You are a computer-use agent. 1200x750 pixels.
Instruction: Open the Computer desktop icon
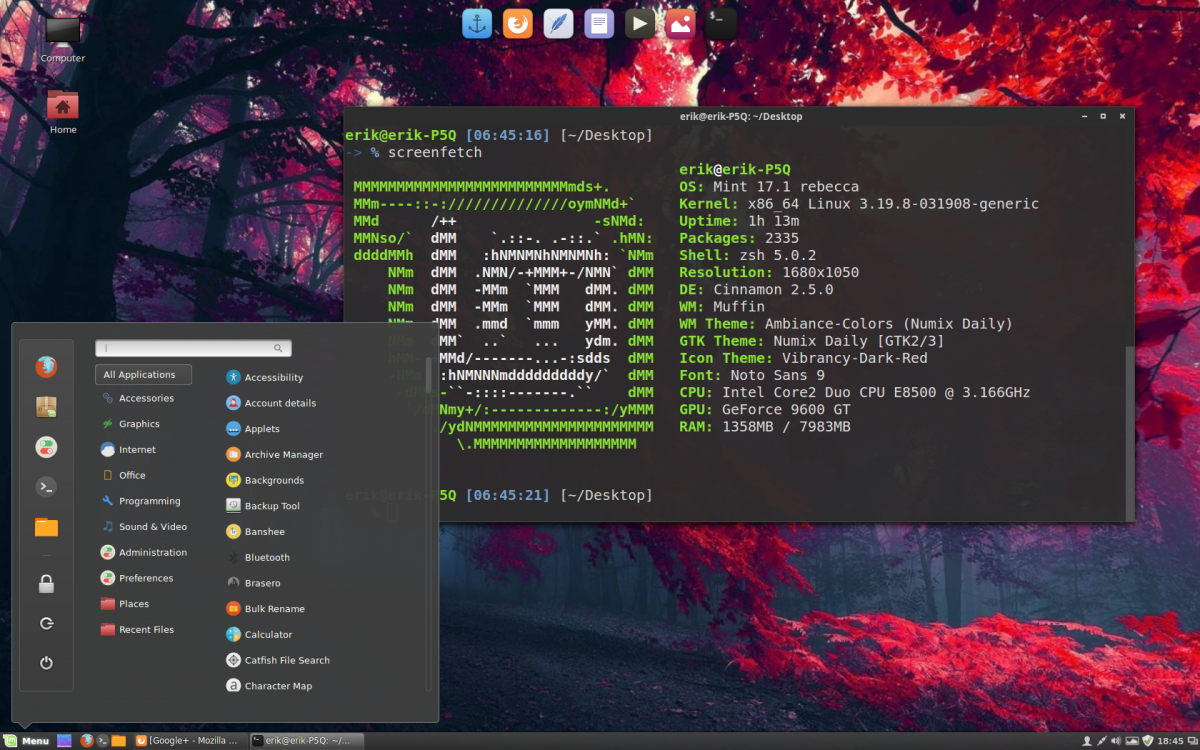(x=63, y=39)
